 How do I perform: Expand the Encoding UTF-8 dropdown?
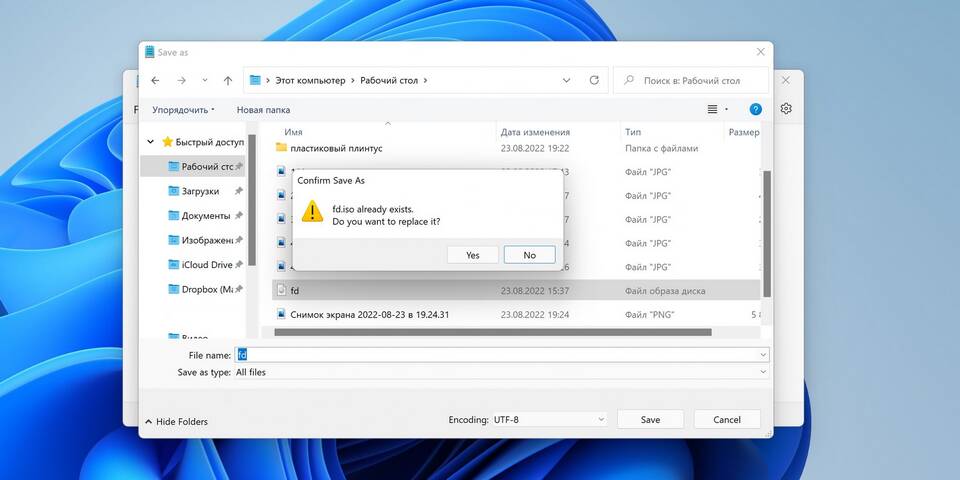pos(548,420)
